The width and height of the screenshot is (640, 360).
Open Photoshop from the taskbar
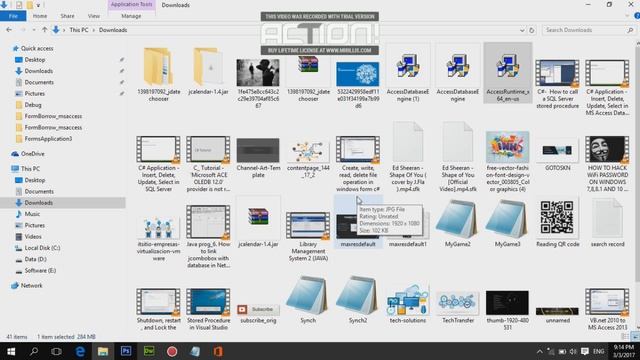(126, 351)
